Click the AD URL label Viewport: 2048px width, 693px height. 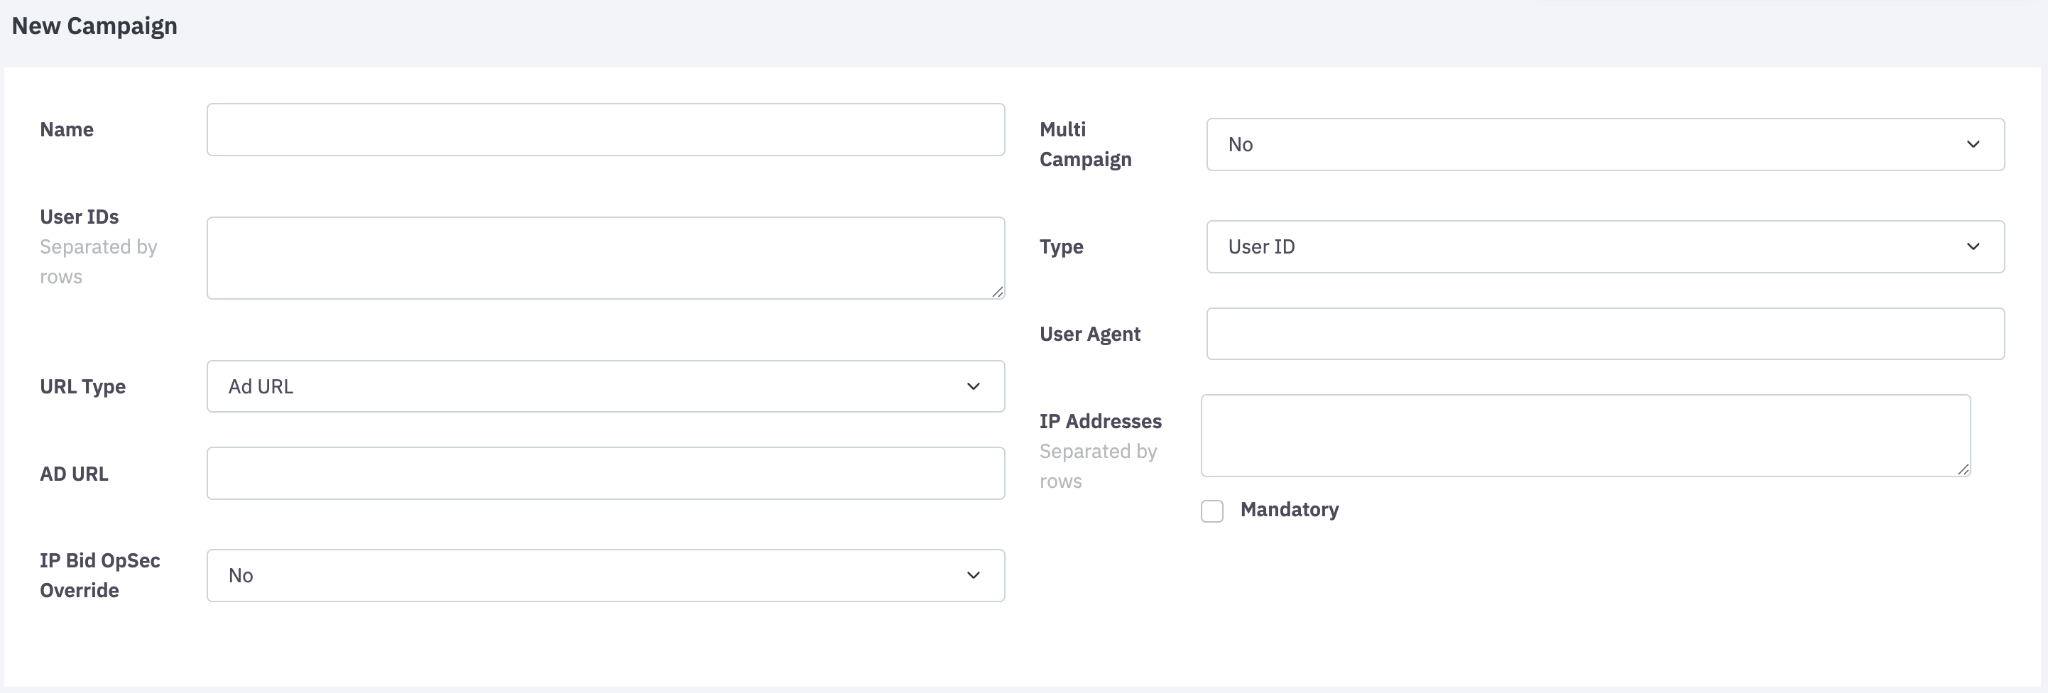coord(74,474)
